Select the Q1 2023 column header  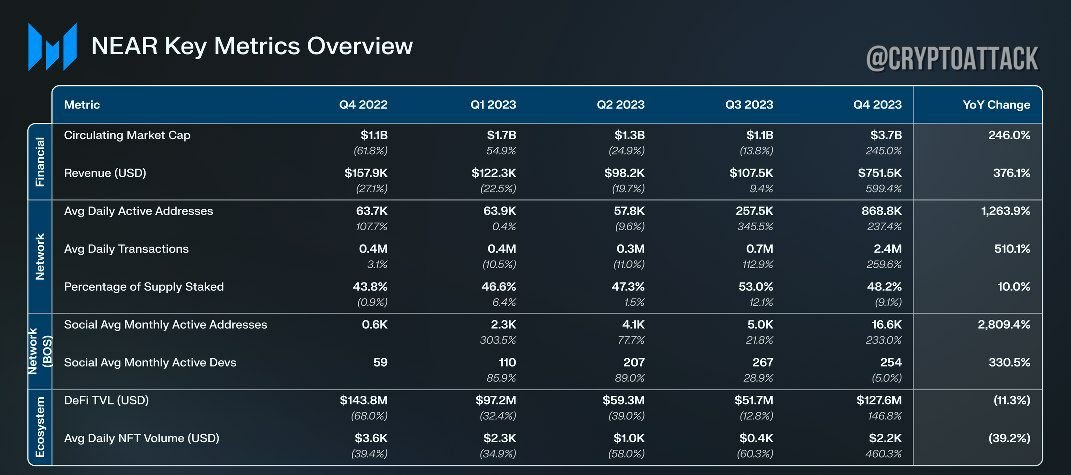coord(493,105)
